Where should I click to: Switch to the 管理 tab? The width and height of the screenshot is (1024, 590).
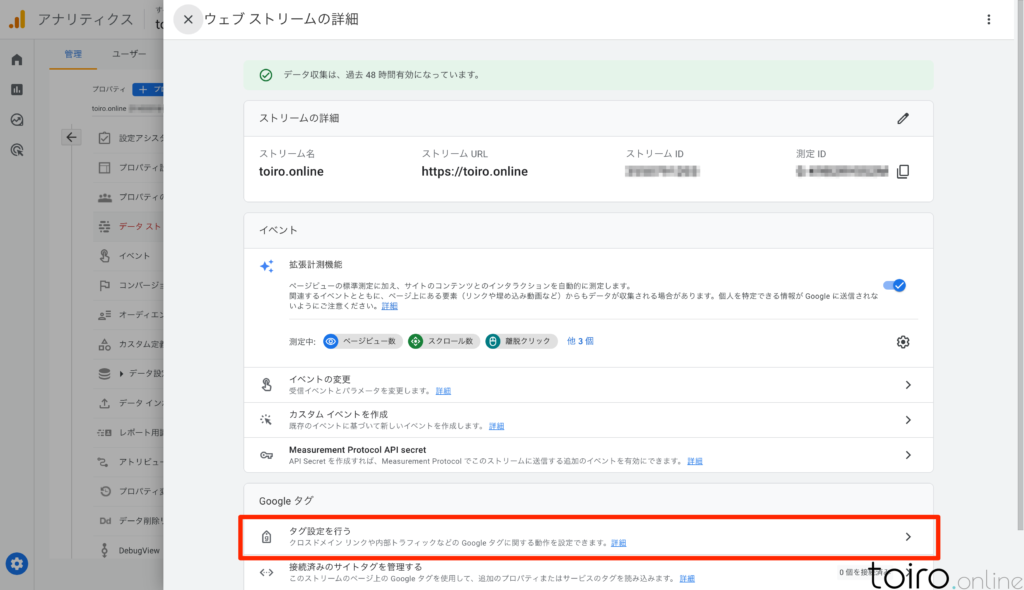(x=73, y=54)
